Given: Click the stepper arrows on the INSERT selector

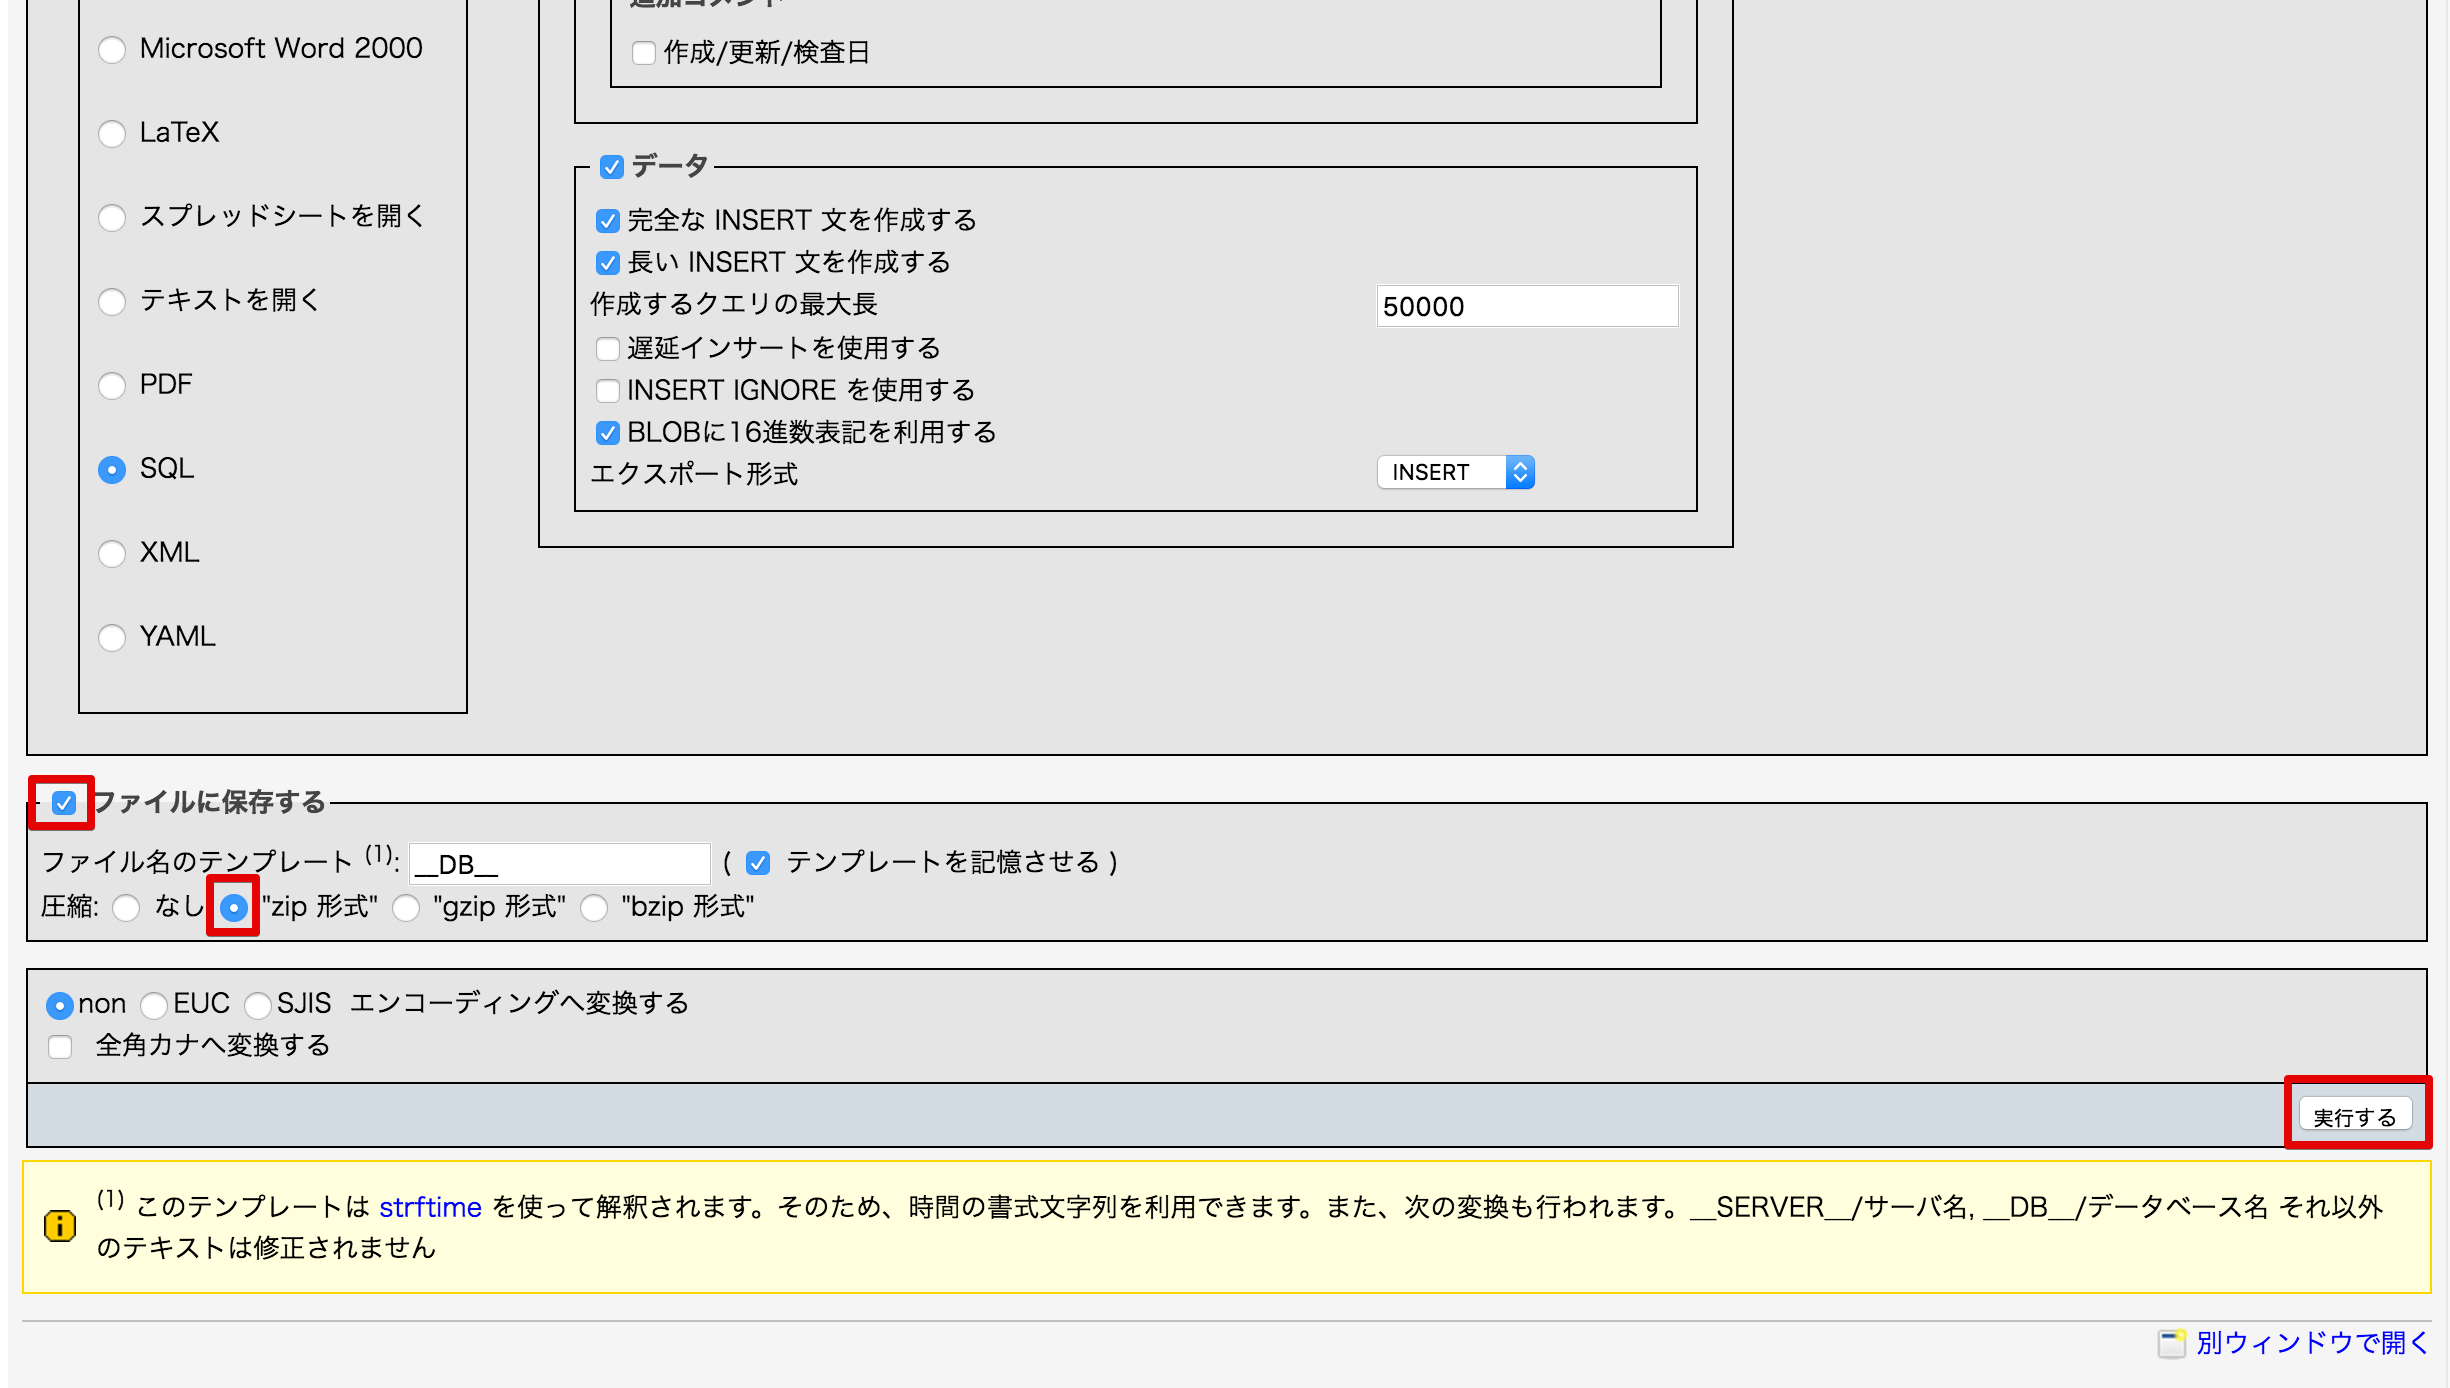Looking at the screenshot, I should pos(1521,472).
